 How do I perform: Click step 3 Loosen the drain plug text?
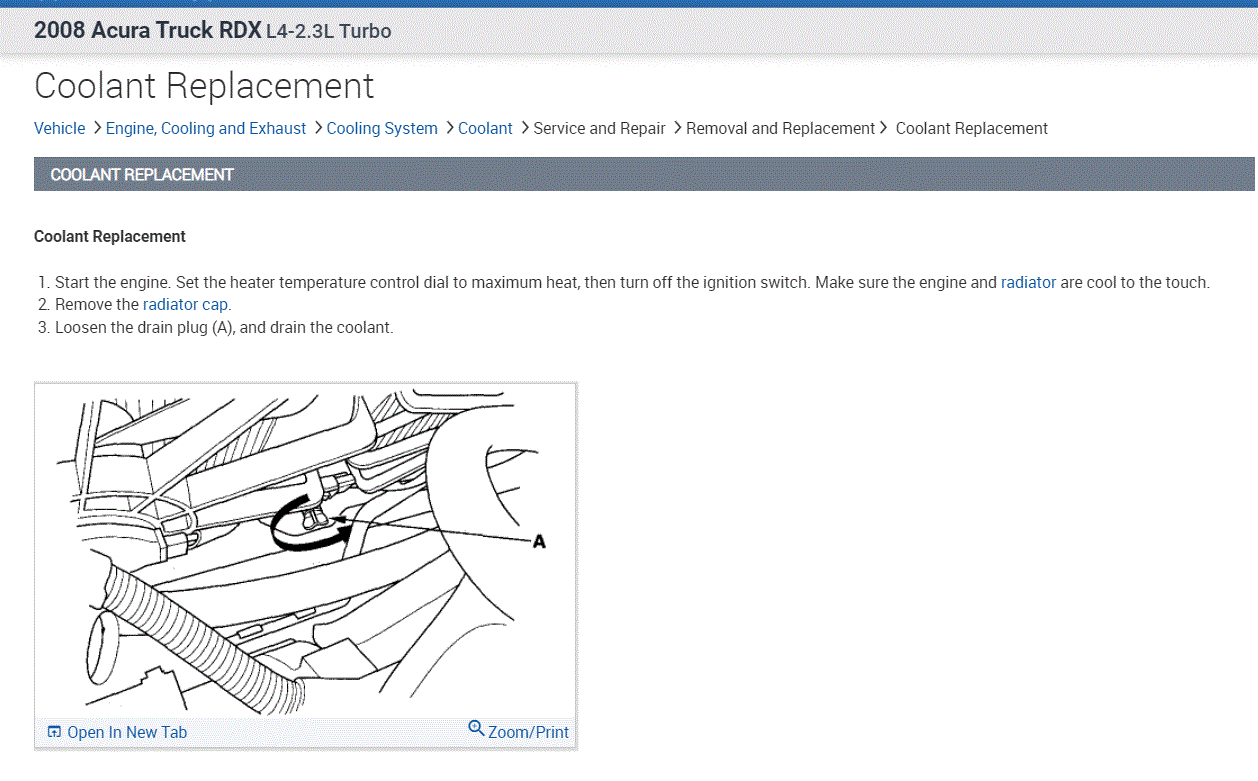(x=224, y=327)
